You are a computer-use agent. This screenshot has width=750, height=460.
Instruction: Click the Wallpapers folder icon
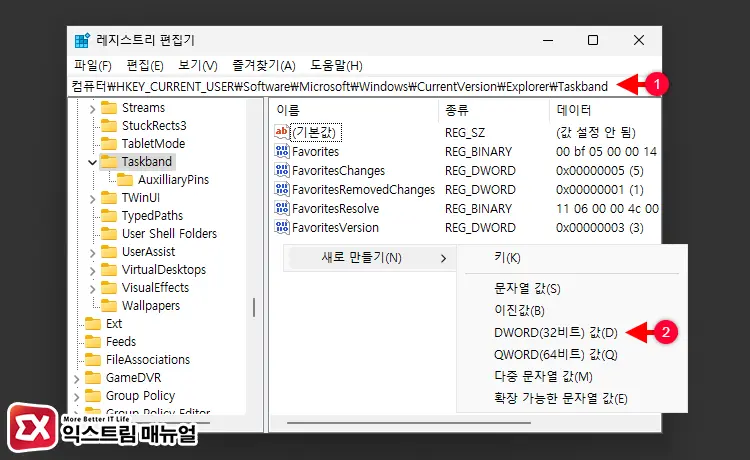click(x=109, y=306)
